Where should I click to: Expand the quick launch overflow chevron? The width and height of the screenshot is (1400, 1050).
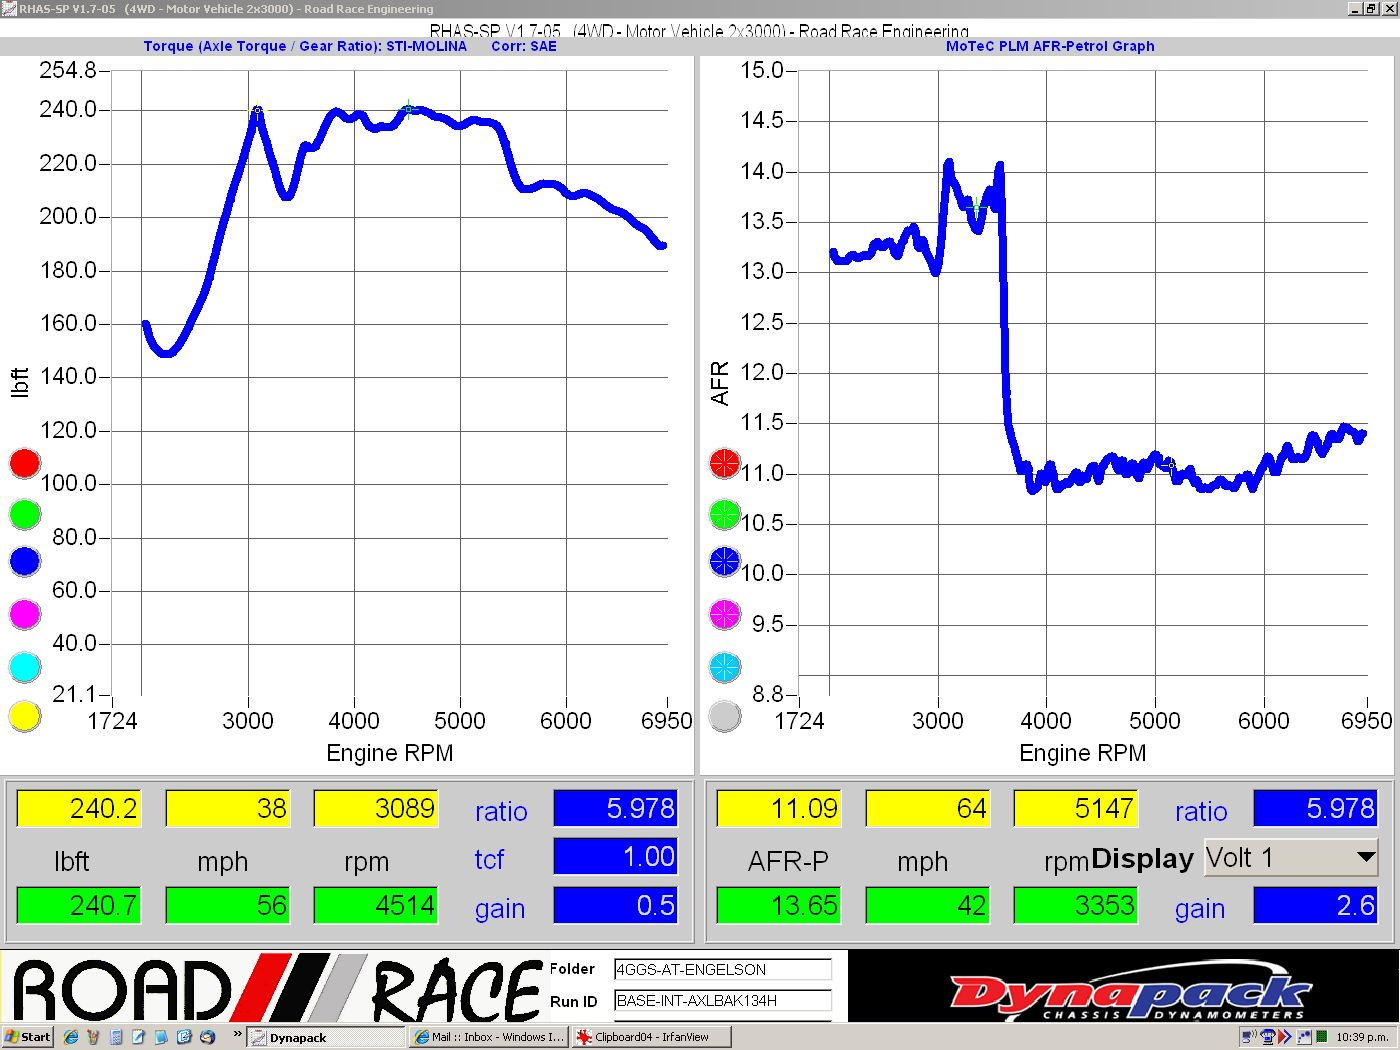[237, 1034]
